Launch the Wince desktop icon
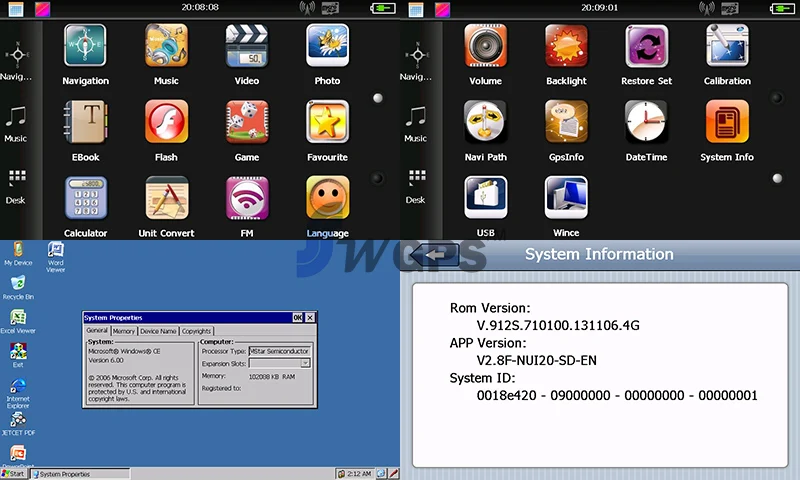This screenshot has width=800, height=480. (566, 198)
